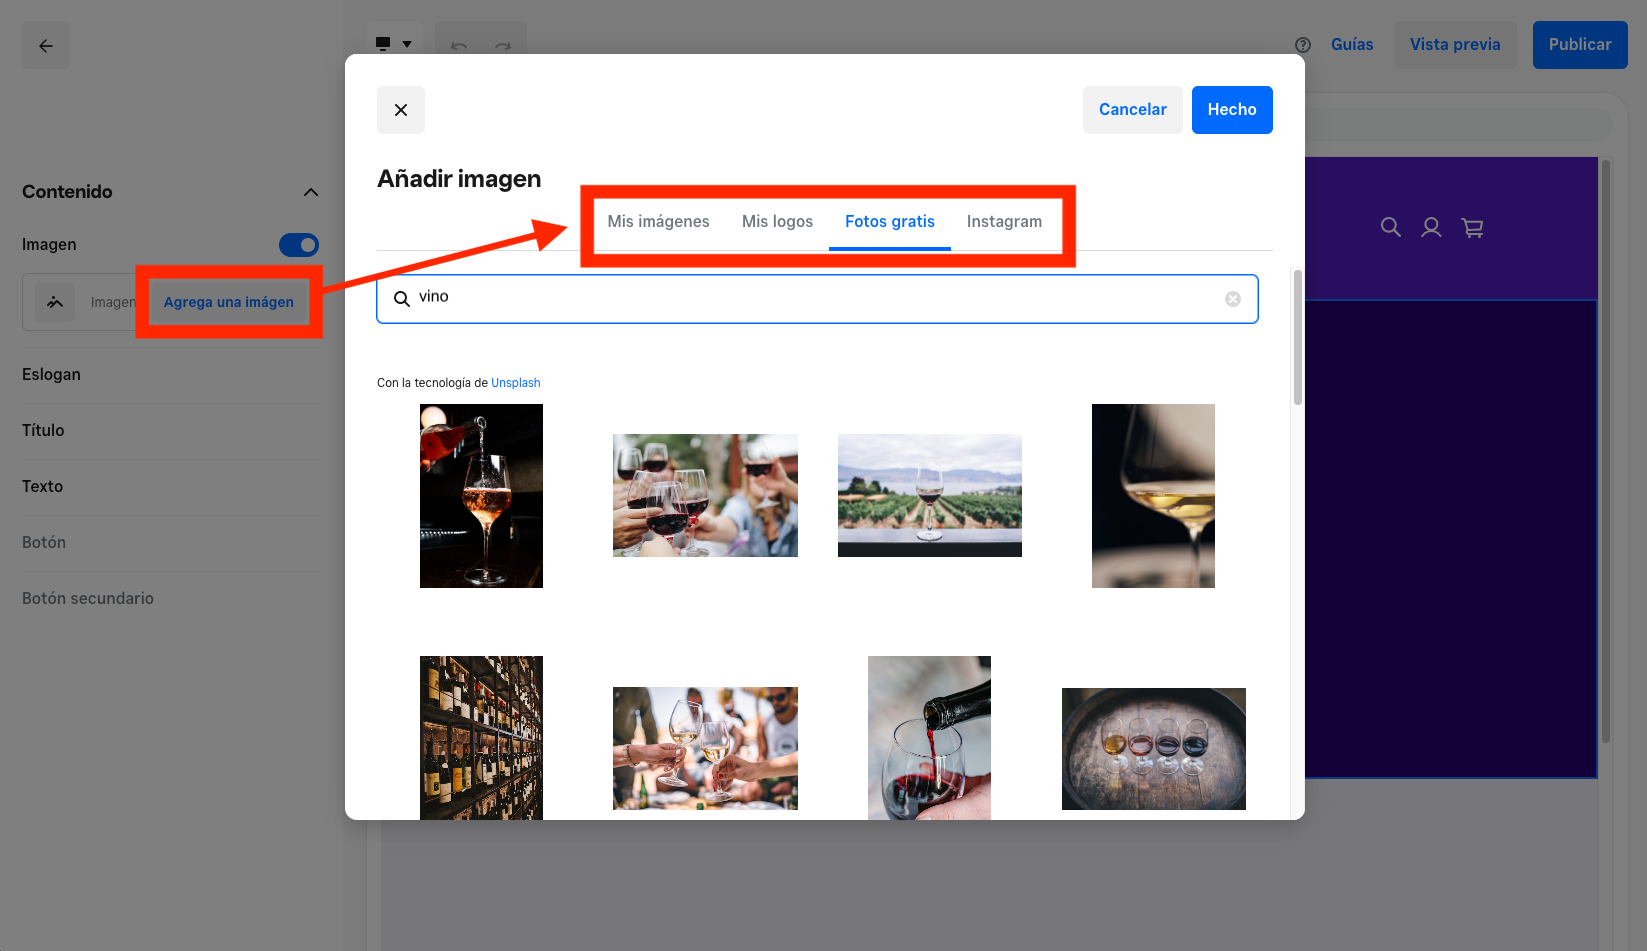The image size is (1647, 951).
Task: Switch to the Mis imágenes tab
Action: [x=658, y=221]
